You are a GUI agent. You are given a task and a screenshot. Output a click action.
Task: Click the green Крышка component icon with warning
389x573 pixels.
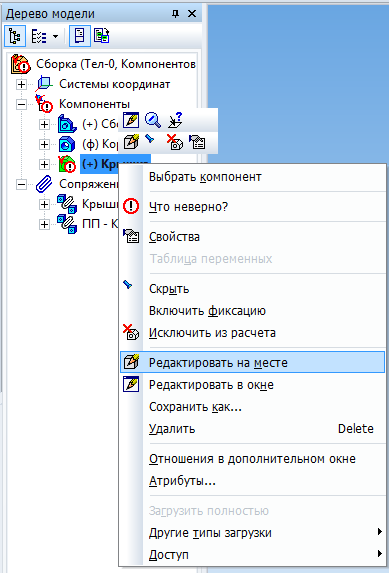67,164
